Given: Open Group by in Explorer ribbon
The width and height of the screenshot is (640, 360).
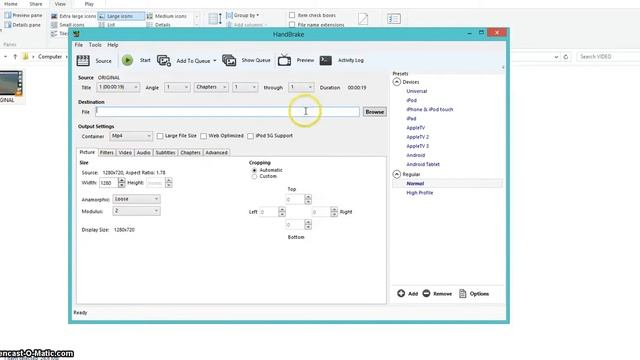Looking at the screenshot, I should tap(242, 15).
